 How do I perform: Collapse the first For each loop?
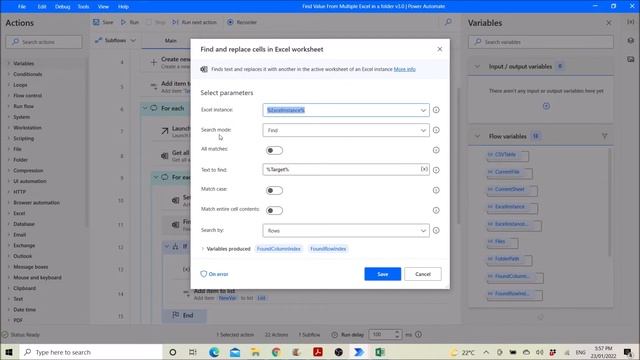[x=145, y=108]
